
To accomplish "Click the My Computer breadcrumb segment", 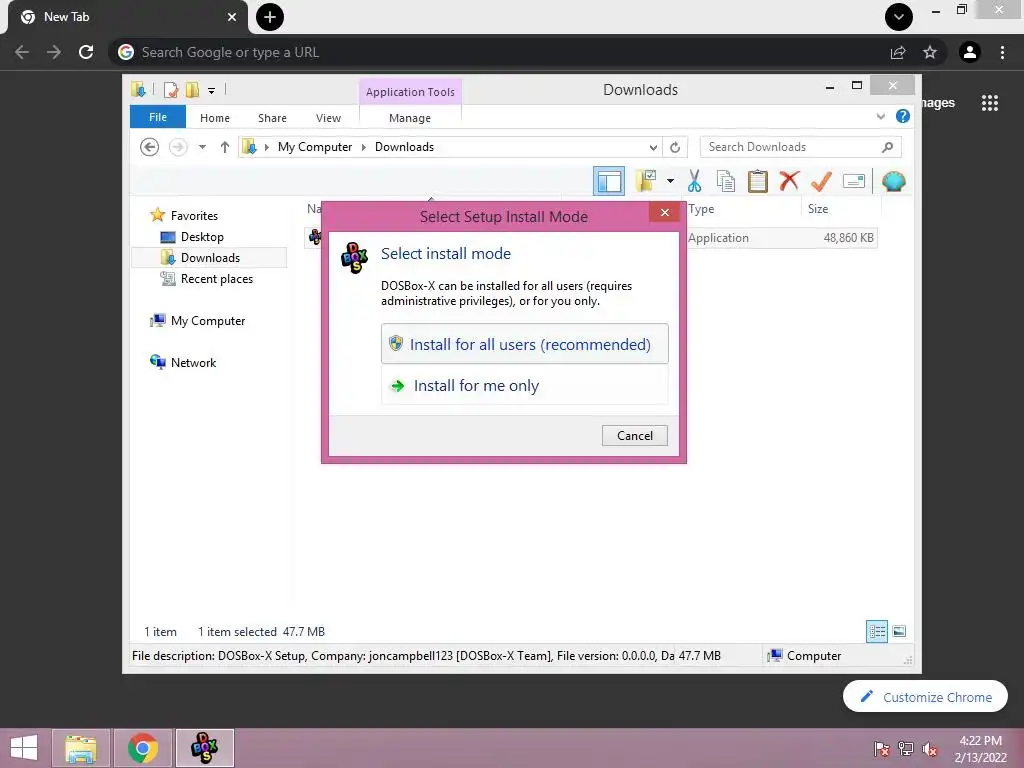I will pos(315,147).
